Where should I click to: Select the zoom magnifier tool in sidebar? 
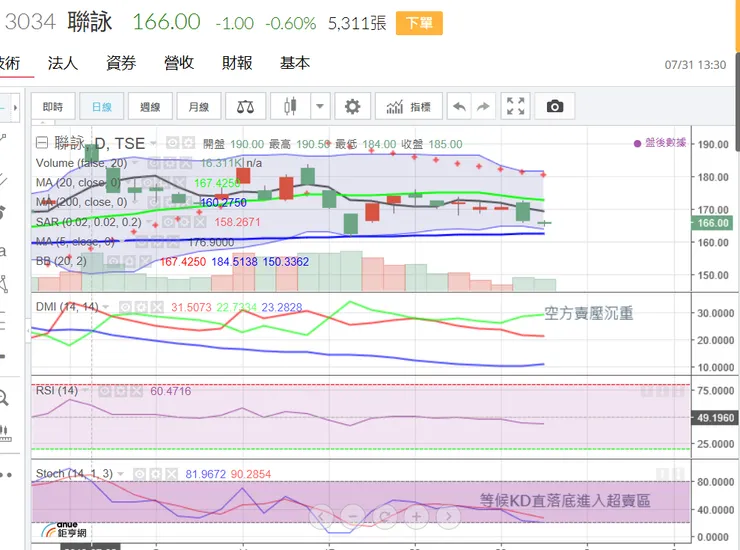pos(3,398)
